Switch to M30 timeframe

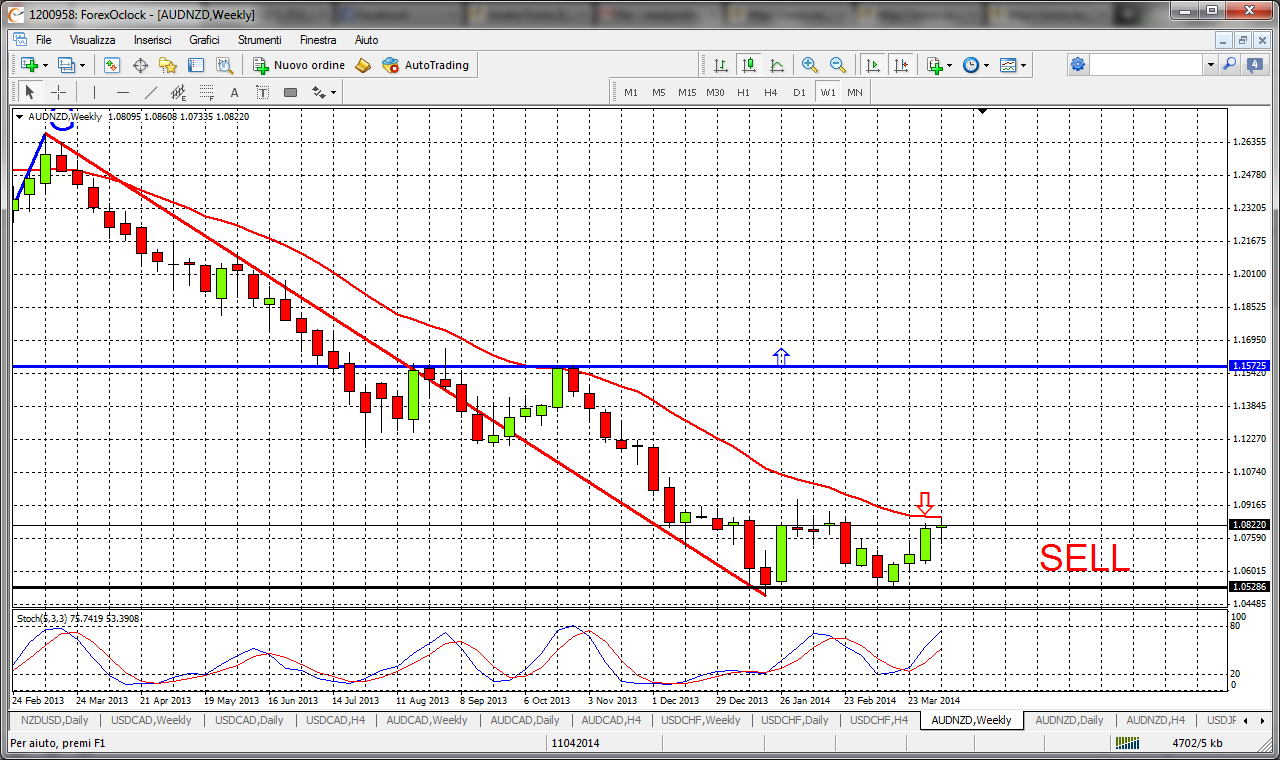point(714,92)
